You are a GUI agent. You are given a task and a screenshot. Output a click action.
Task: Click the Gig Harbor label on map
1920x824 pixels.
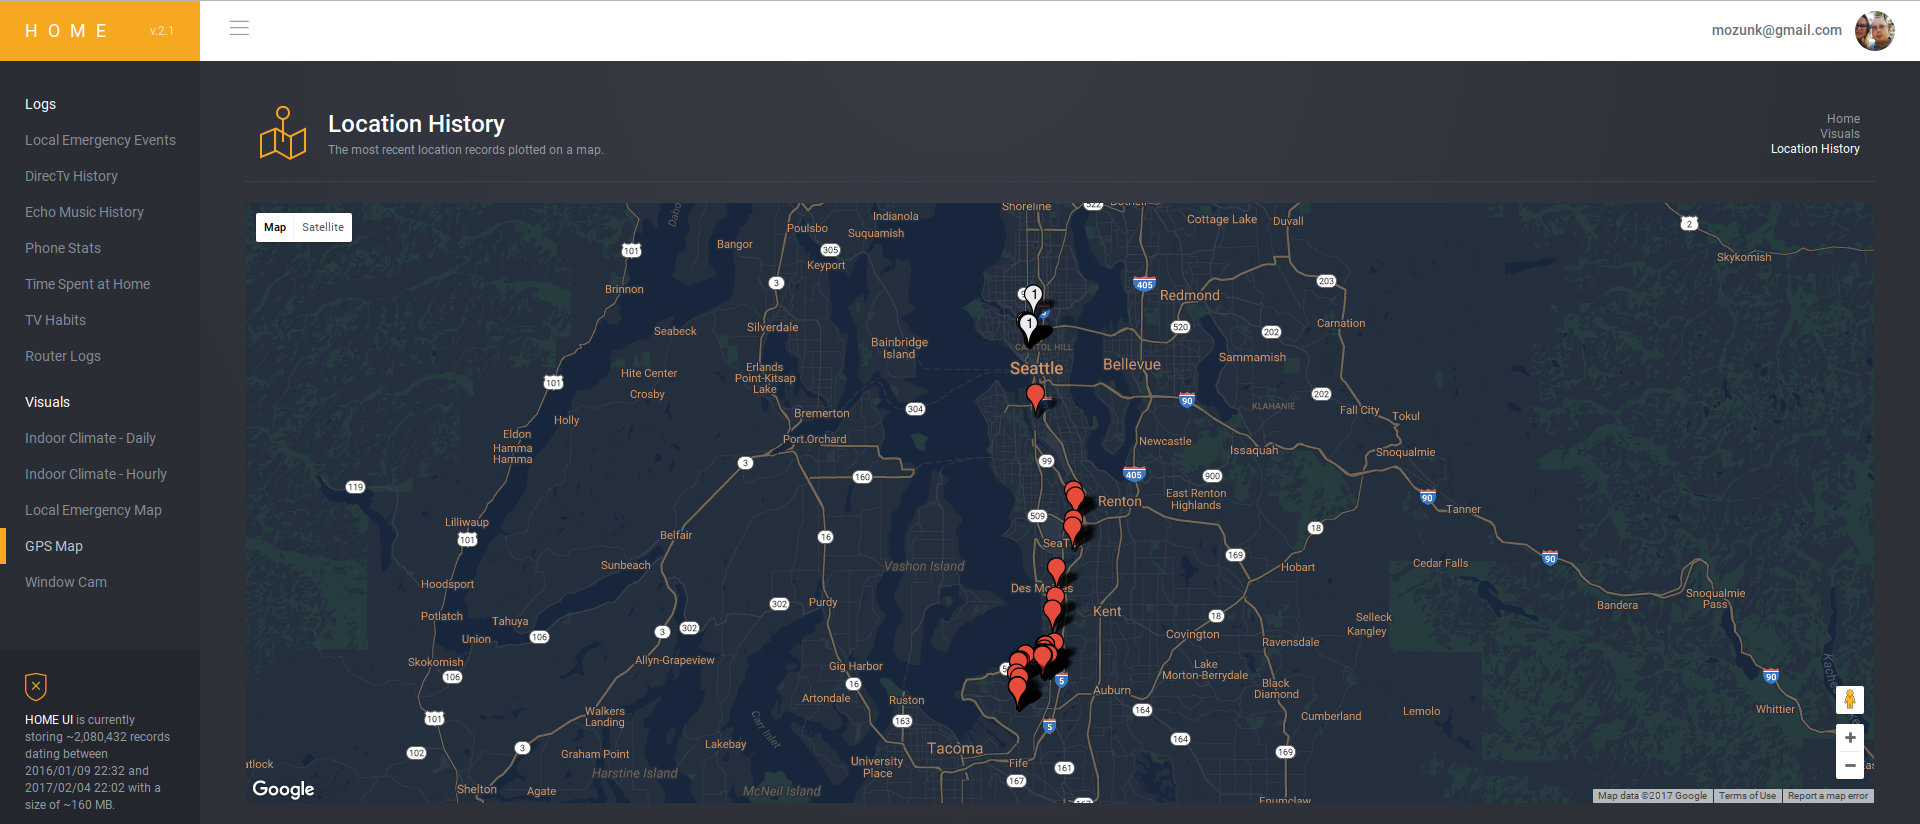pyautogui.click(x=856, y=666)
